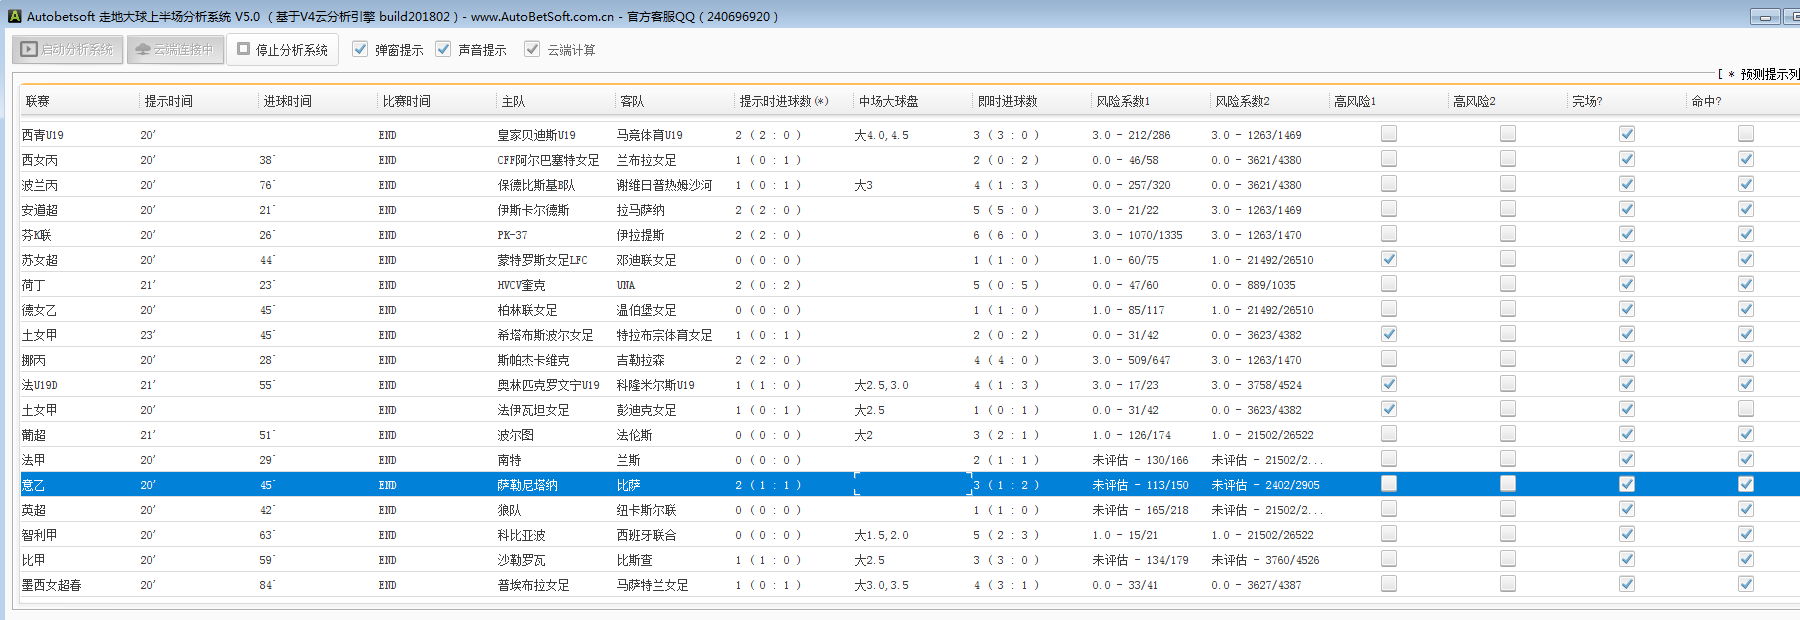
Task: Stop analysis with the 停止分析系统 button
Action: 282,49
